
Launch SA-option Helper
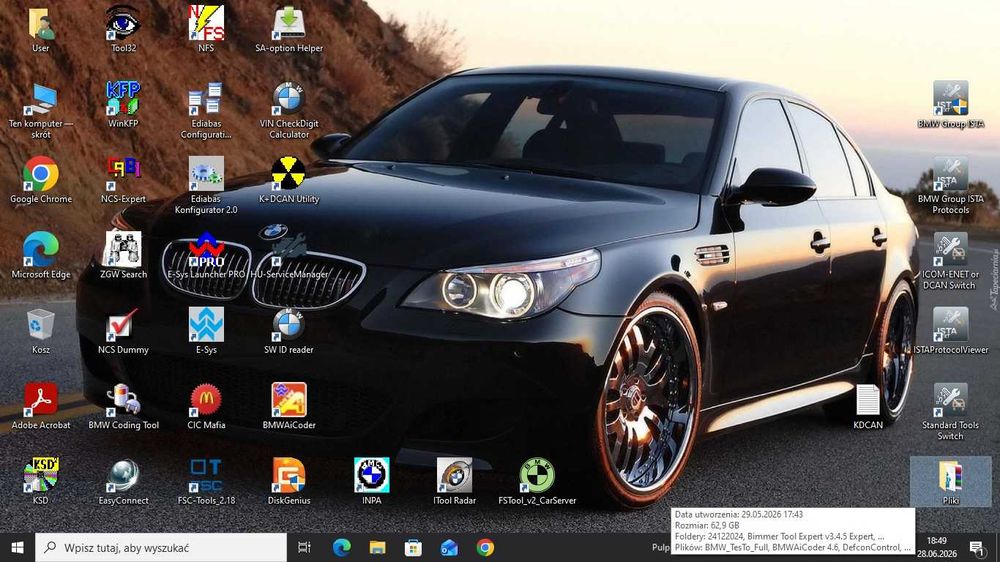[289, 29]
